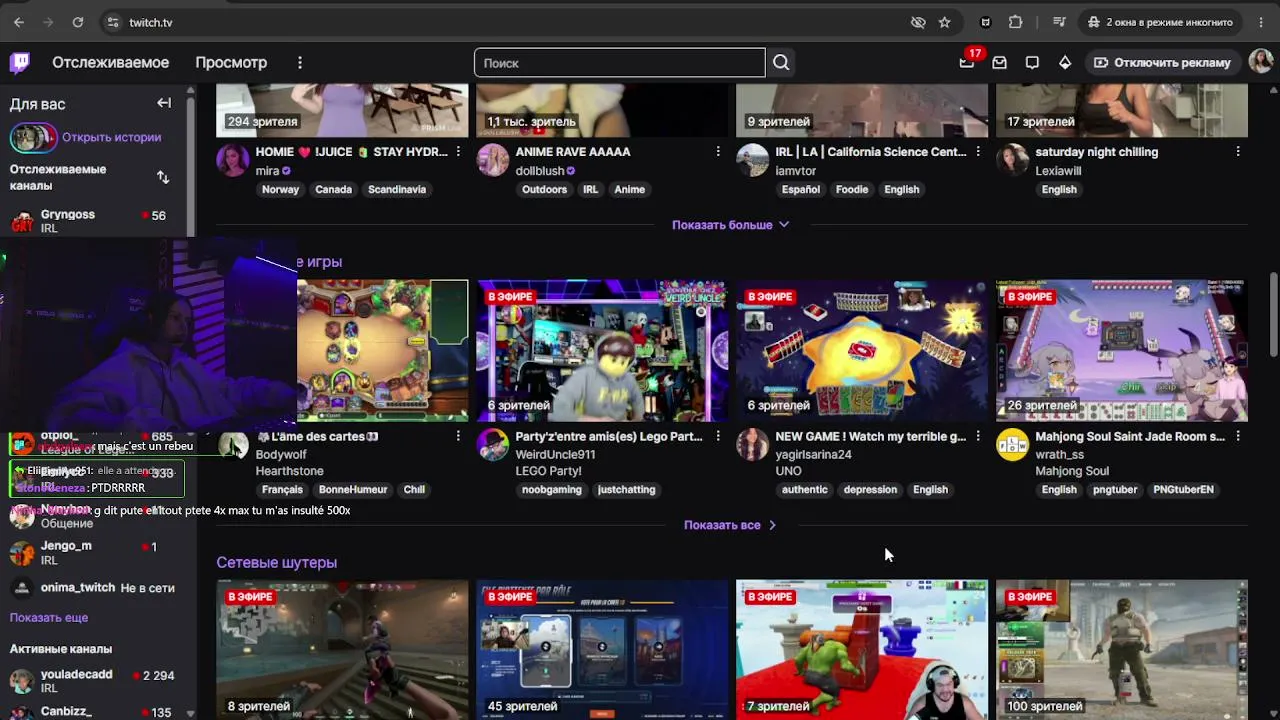This screenshot has width=1280, height=720.
Task: Open the three-dot menu next to Просмотр
Action: tap(300, 63)
